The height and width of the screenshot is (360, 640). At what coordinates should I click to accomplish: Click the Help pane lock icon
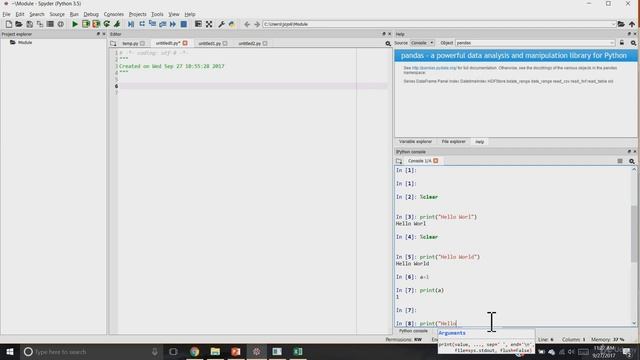[622, 43]
